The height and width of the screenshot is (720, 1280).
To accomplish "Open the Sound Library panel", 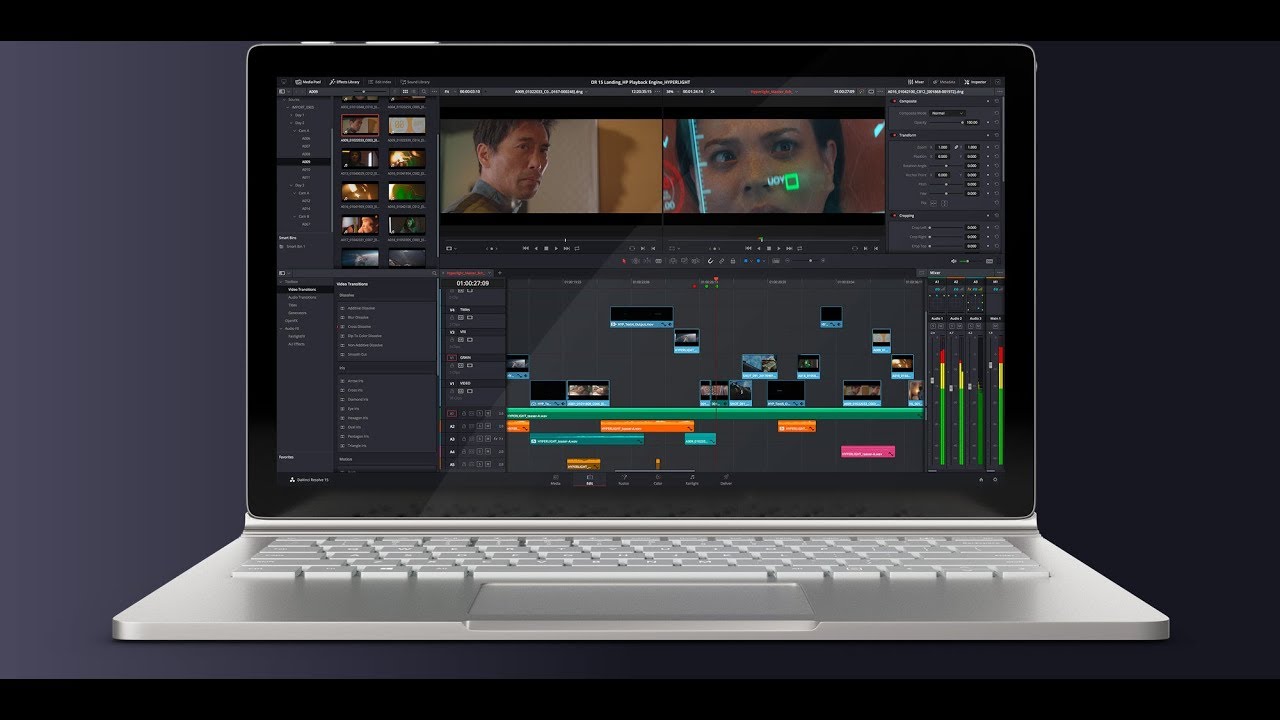I will click(x=415, y=82).
